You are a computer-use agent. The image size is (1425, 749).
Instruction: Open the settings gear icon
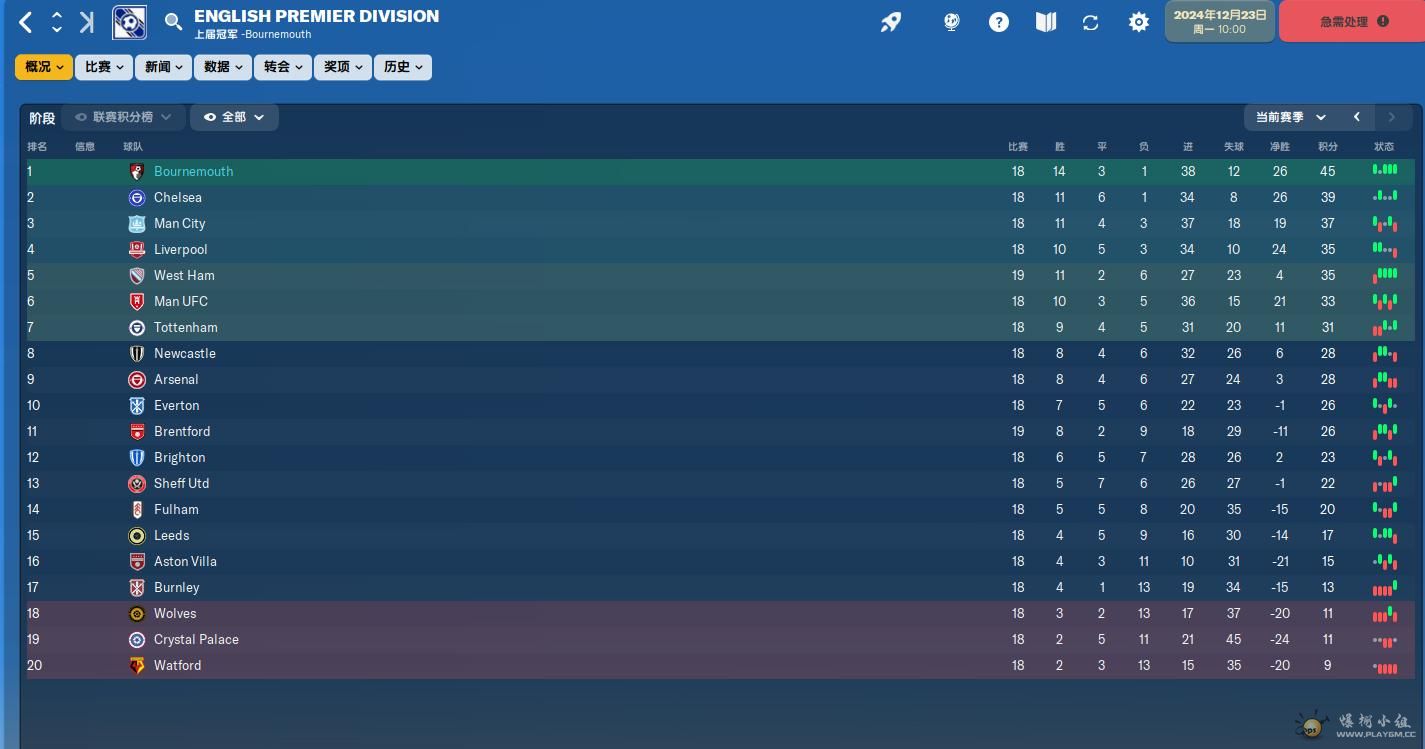click(x=1139, y=22)
